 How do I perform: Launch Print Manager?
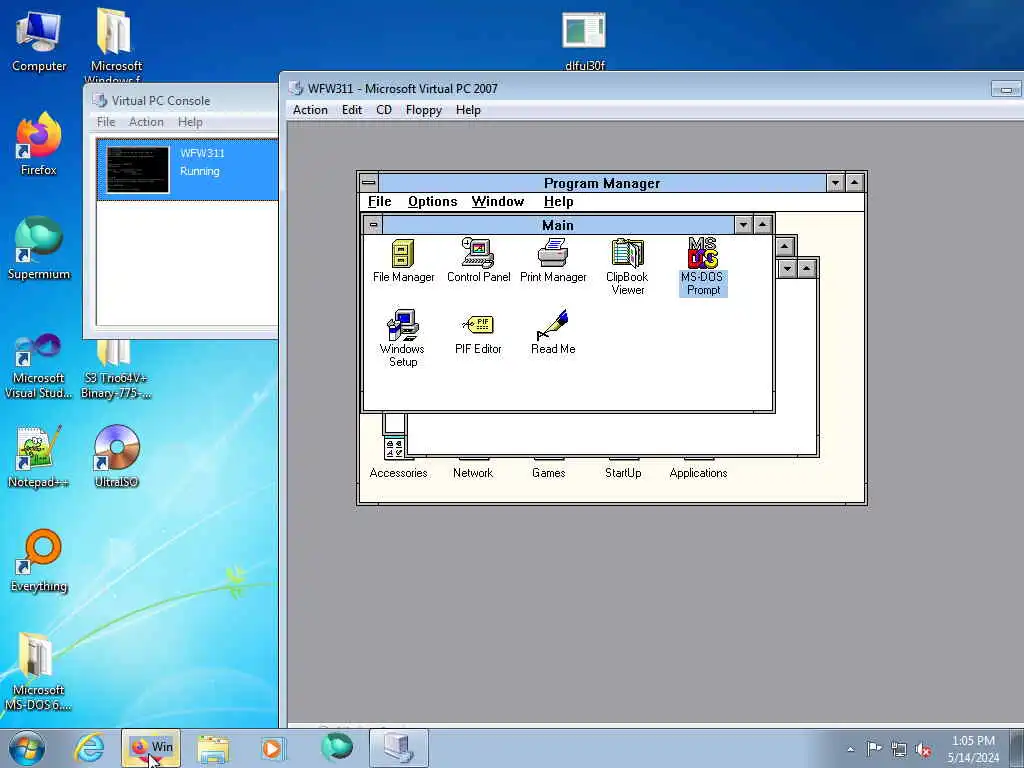coord(553,260)
